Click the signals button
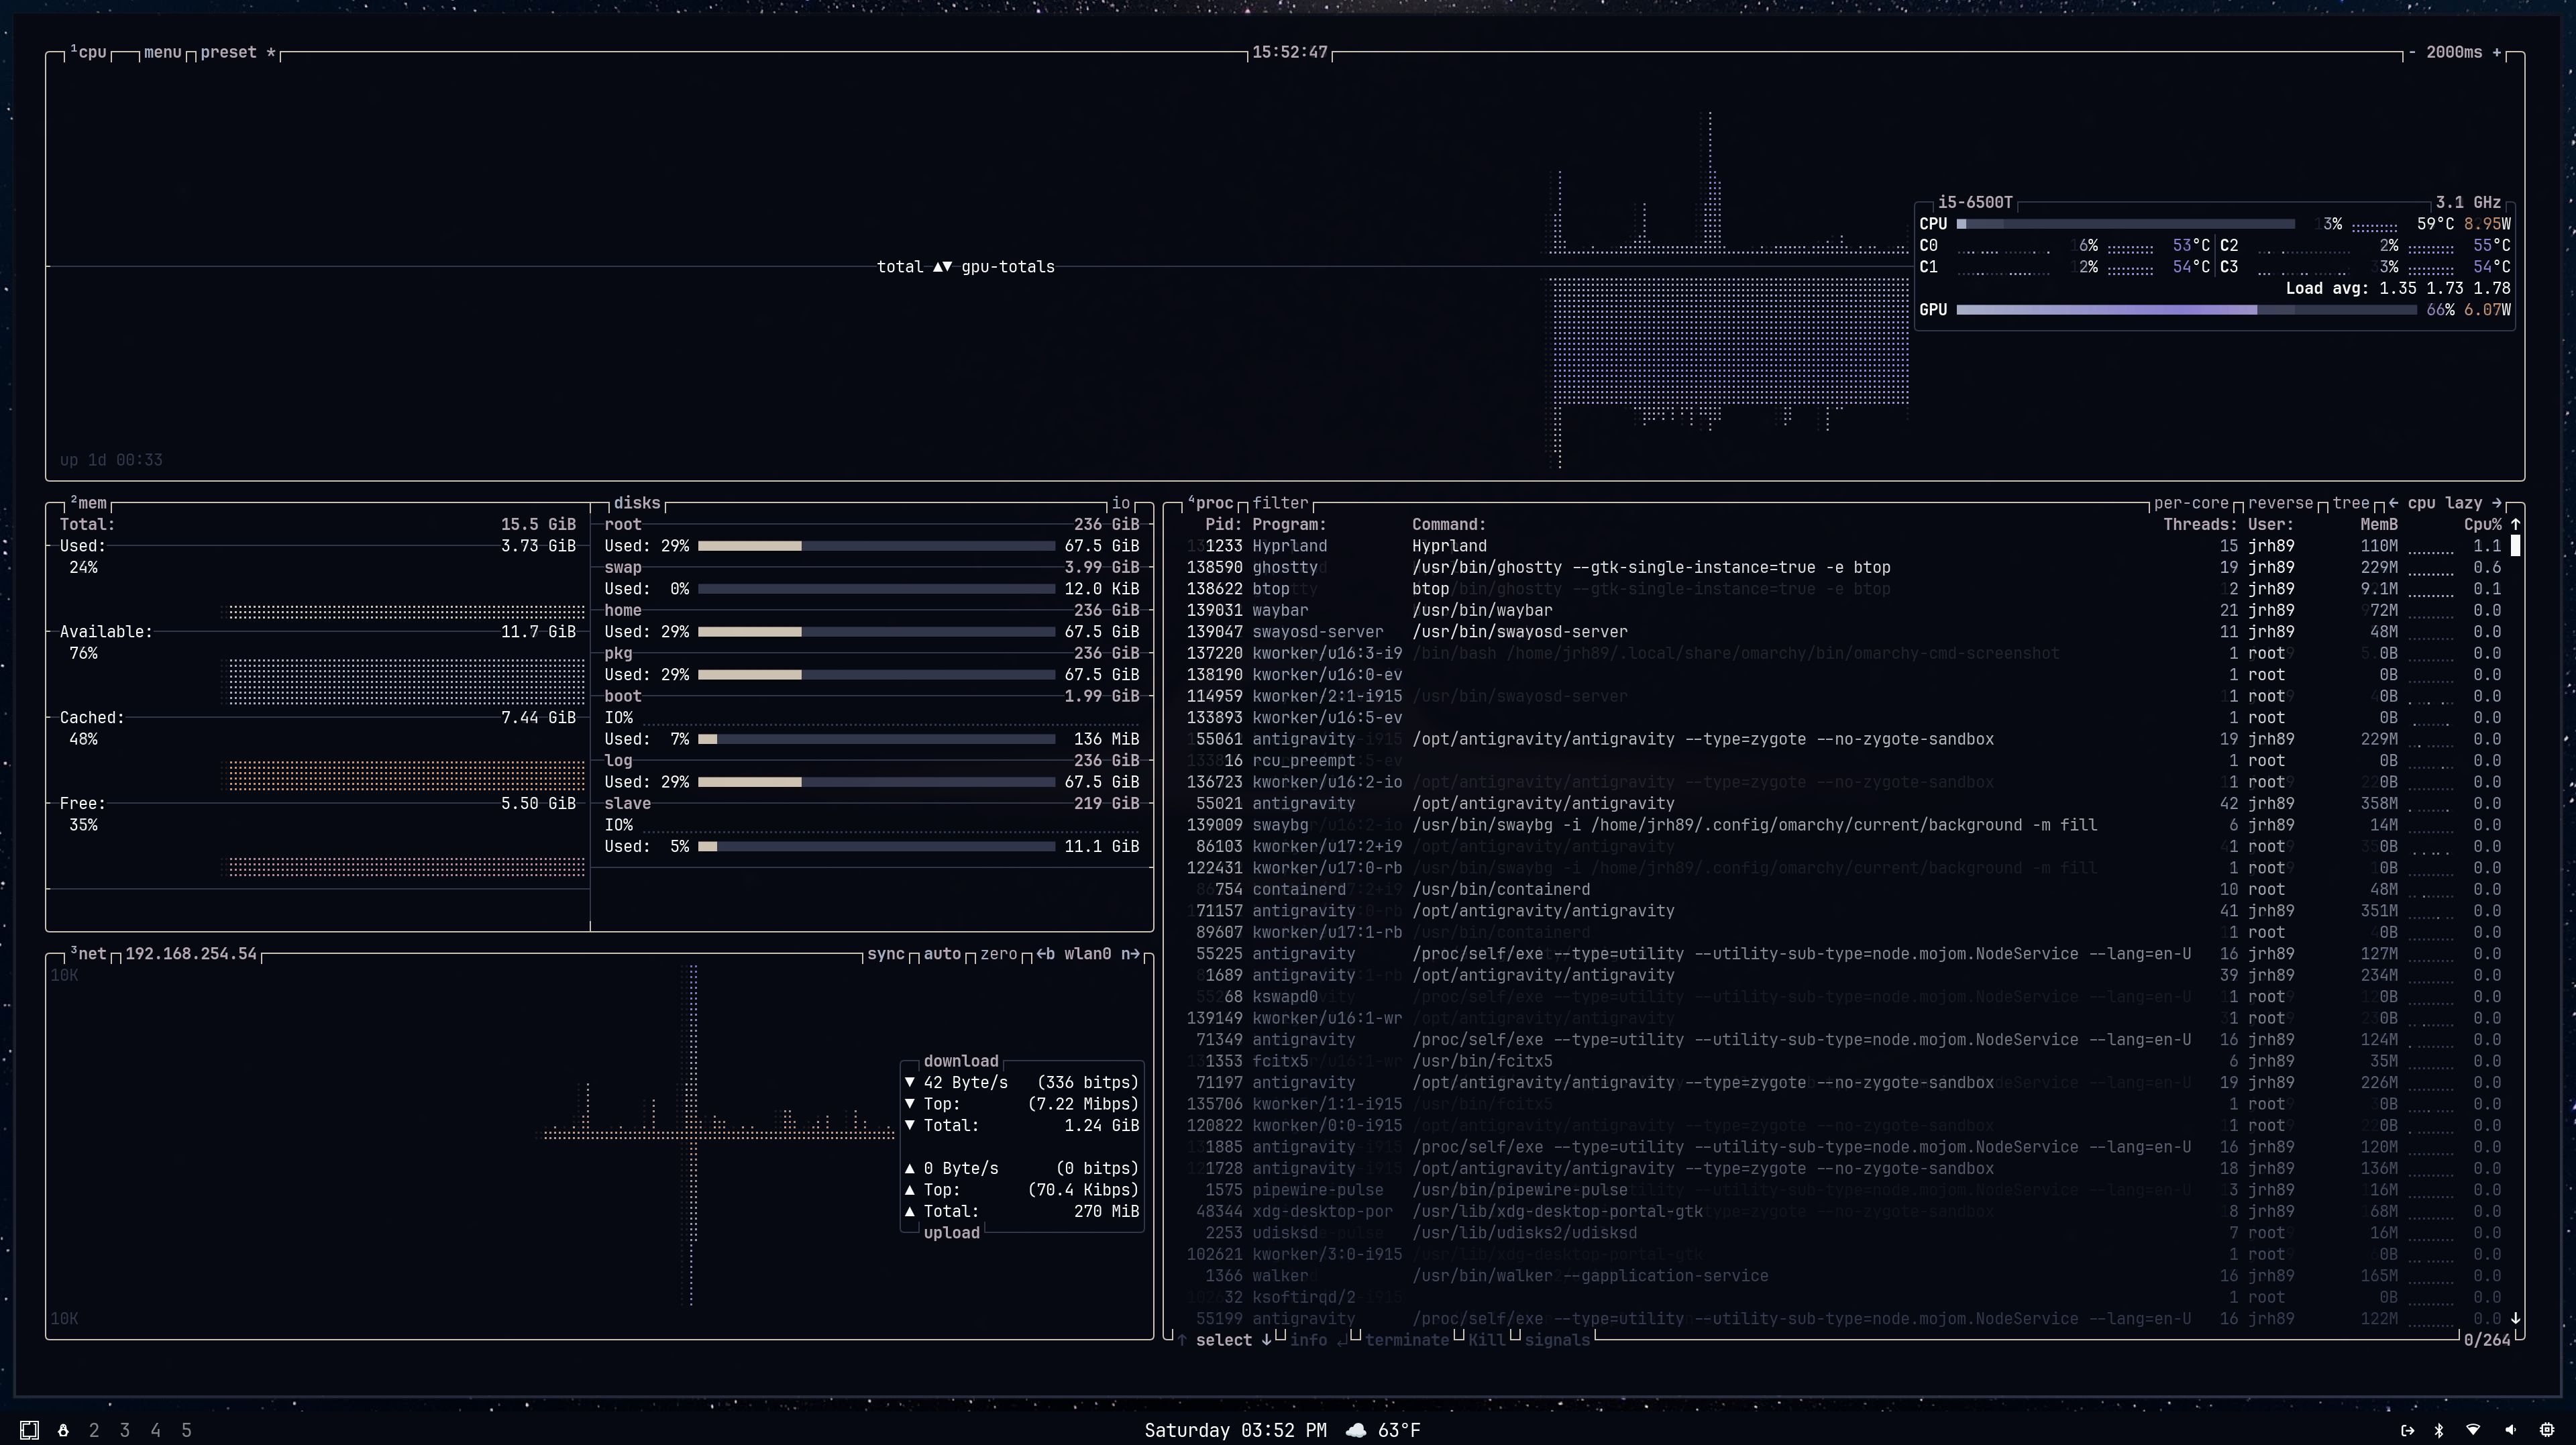2576x1445 pixels. pyautogui.click(x=1557, y=1340)
